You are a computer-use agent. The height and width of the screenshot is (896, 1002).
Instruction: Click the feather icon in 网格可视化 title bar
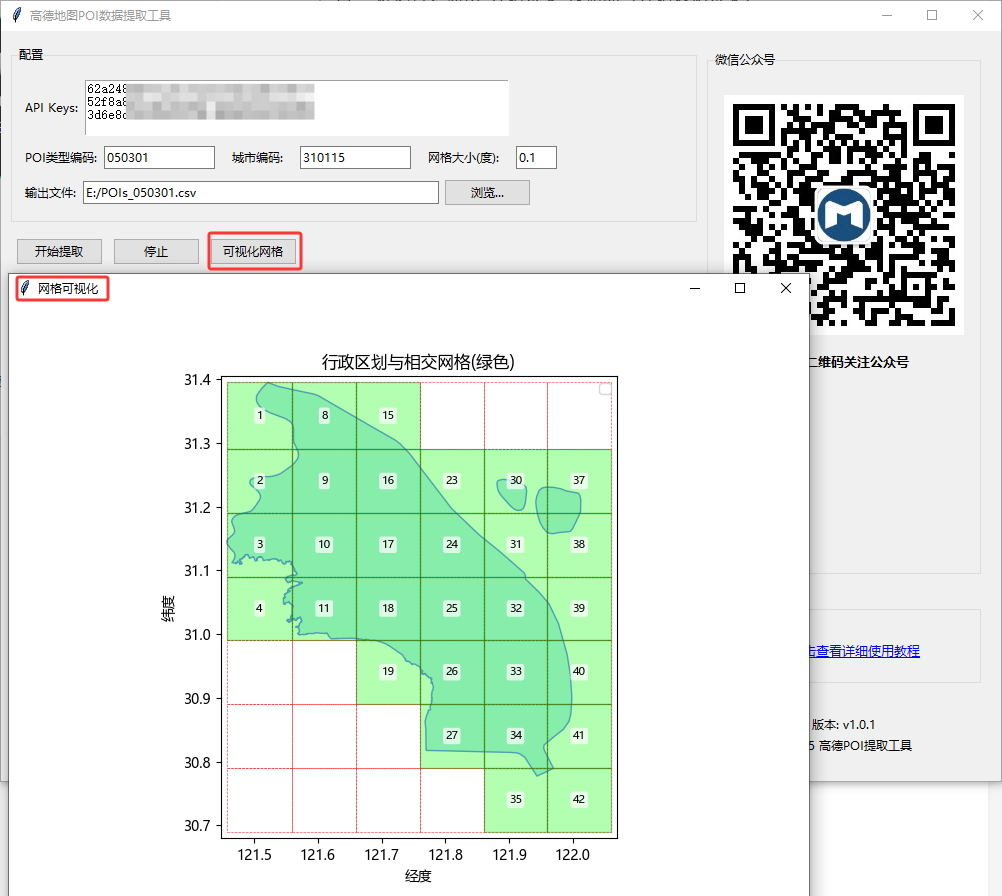[24, 288]
